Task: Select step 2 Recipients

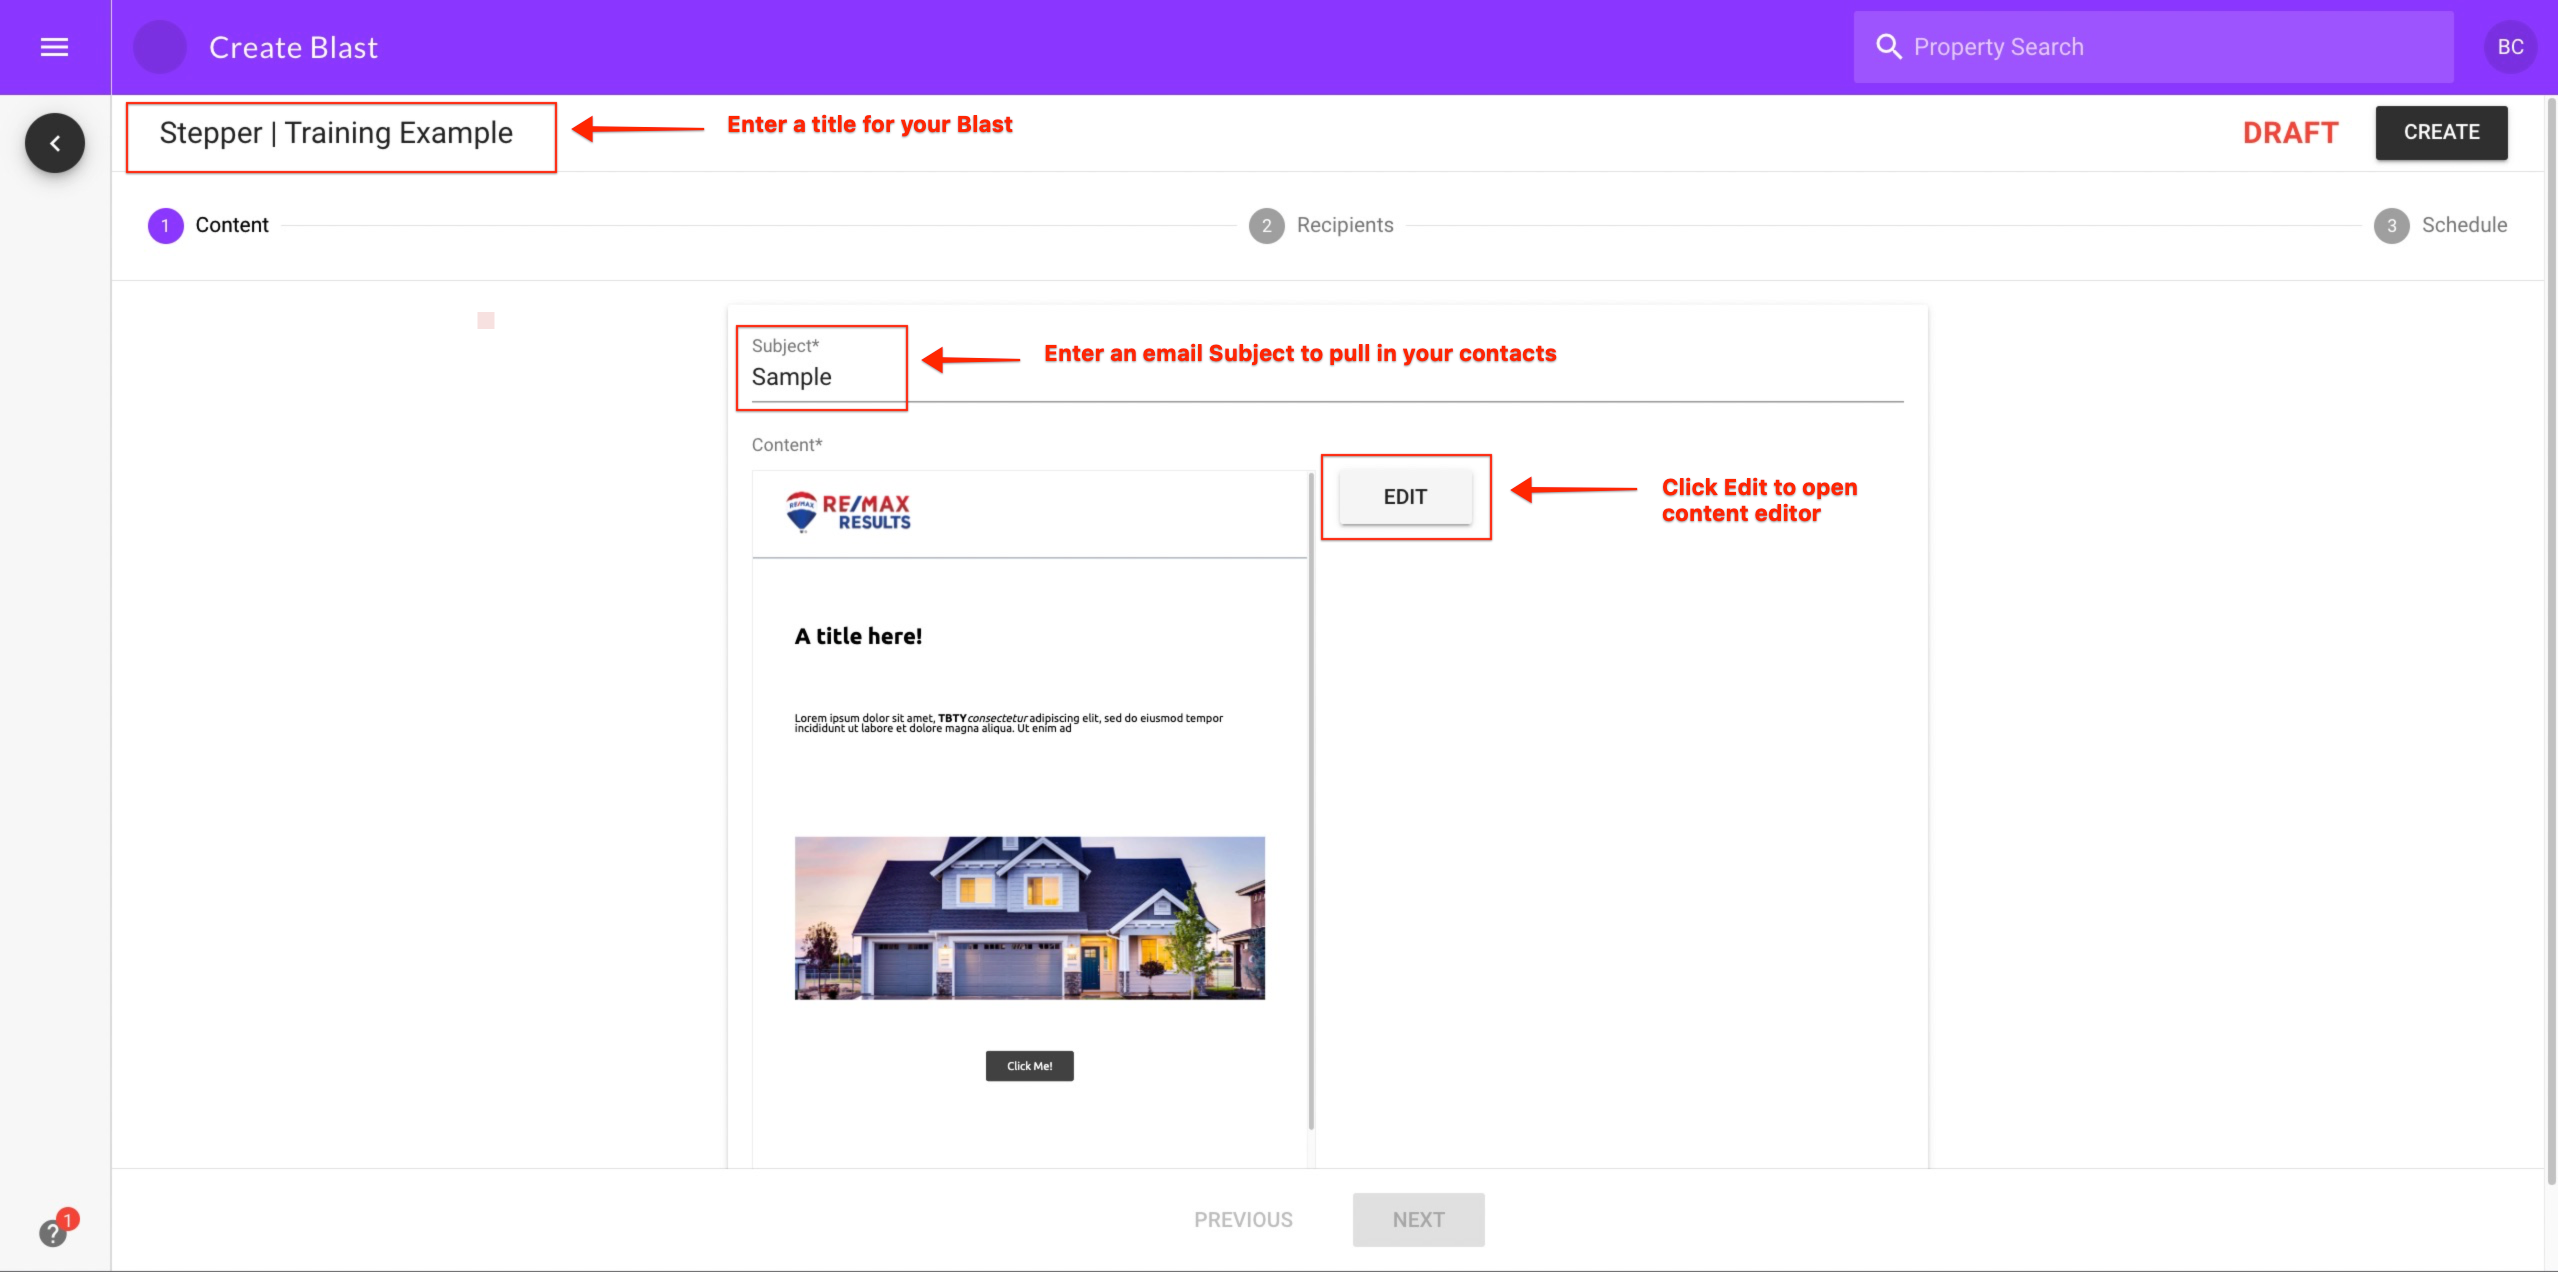Action: click(x=1321, y=226)
